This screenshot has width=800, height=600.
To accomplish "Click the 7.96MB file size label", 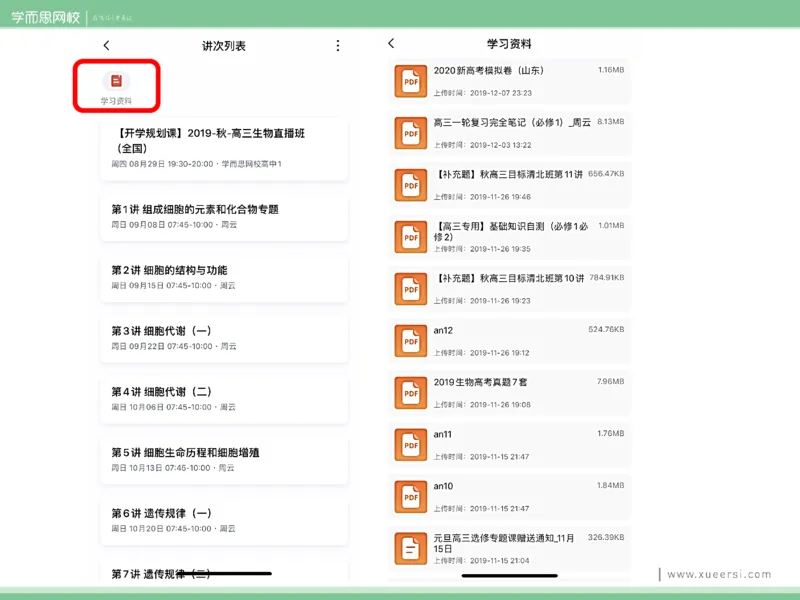I will (x=611, y=381).
